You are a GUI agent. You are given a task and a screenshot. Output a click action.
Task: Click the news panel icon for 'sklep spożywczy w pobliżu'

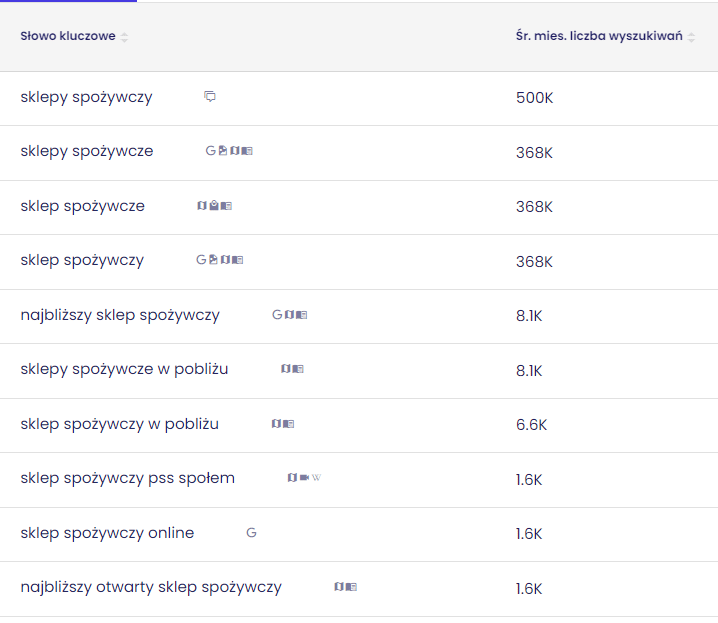tap(289, 424)
